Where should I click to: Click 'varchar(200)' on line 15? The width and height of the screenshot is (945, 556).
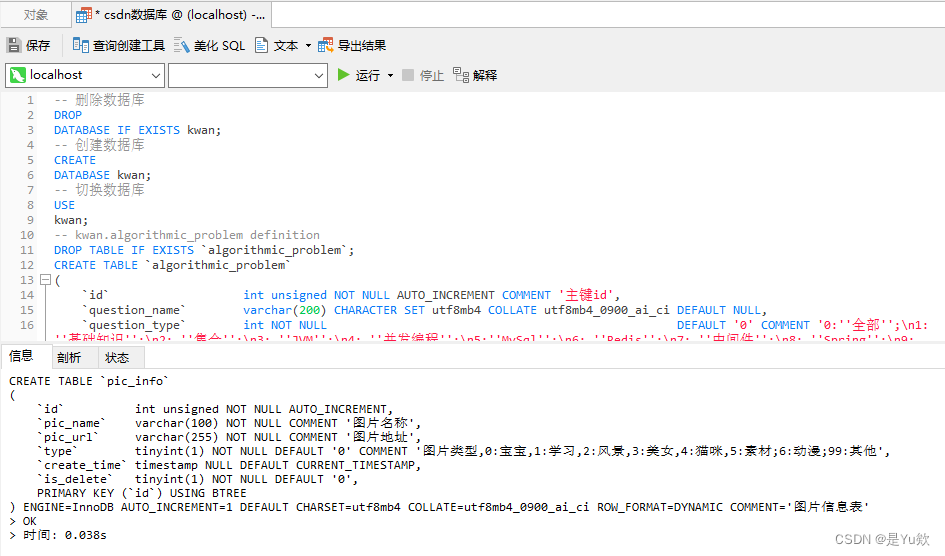point(284,310)
